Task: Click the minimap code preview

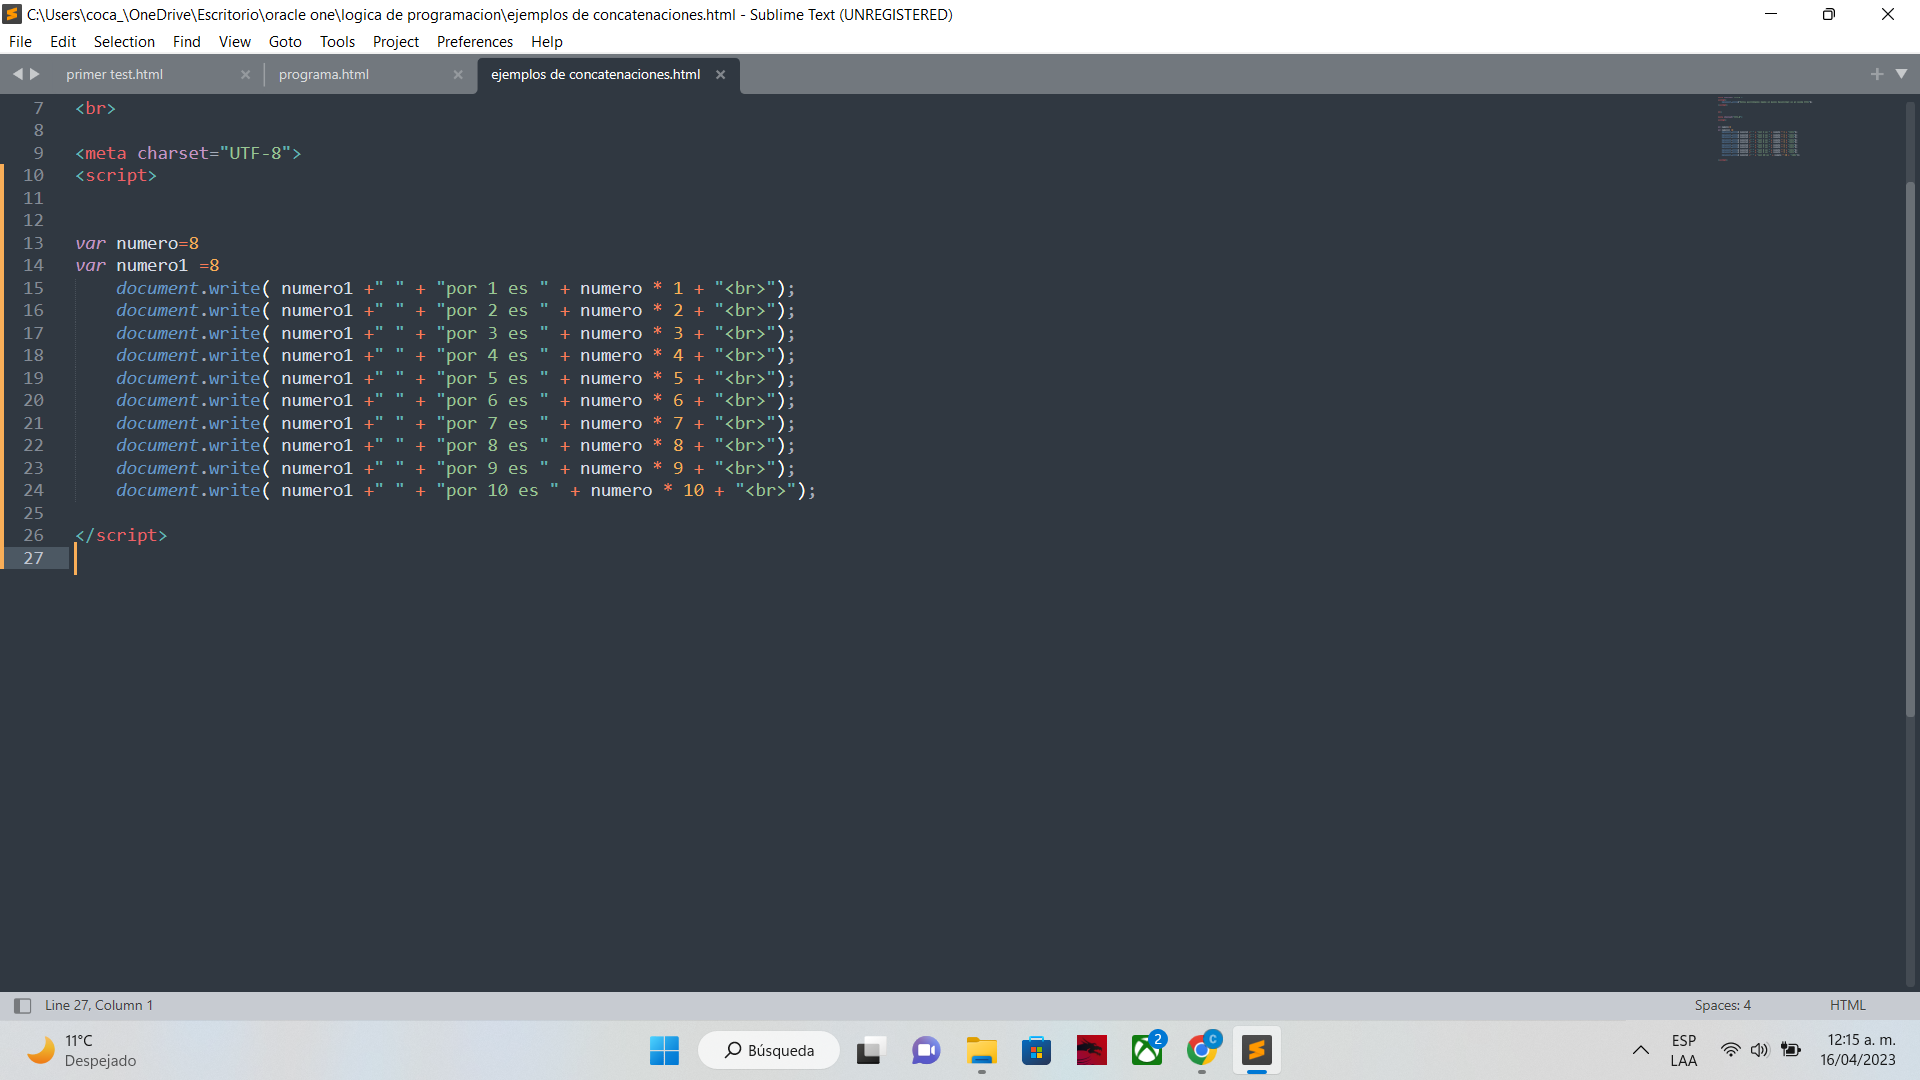Action: coord(1765,128)
